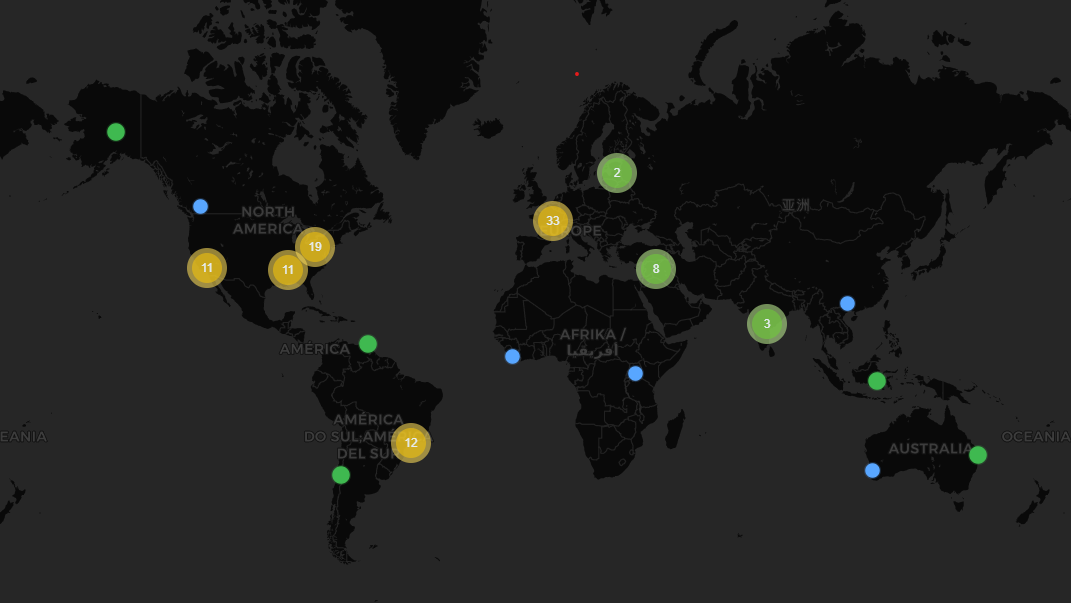Select the 12 cluster over Brazil

point(410,442)
